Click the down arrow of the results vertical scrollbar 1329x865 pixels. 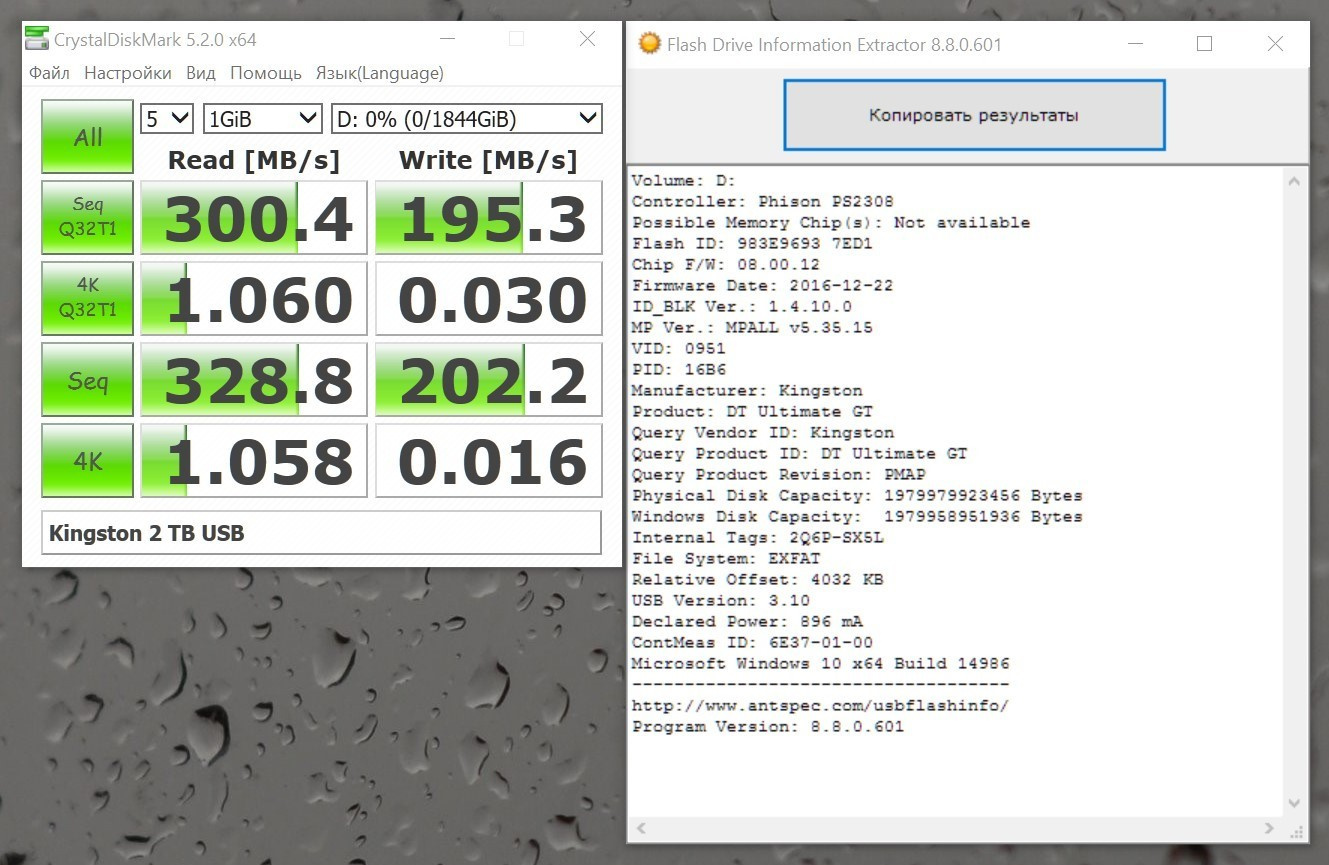point(1295,804)
